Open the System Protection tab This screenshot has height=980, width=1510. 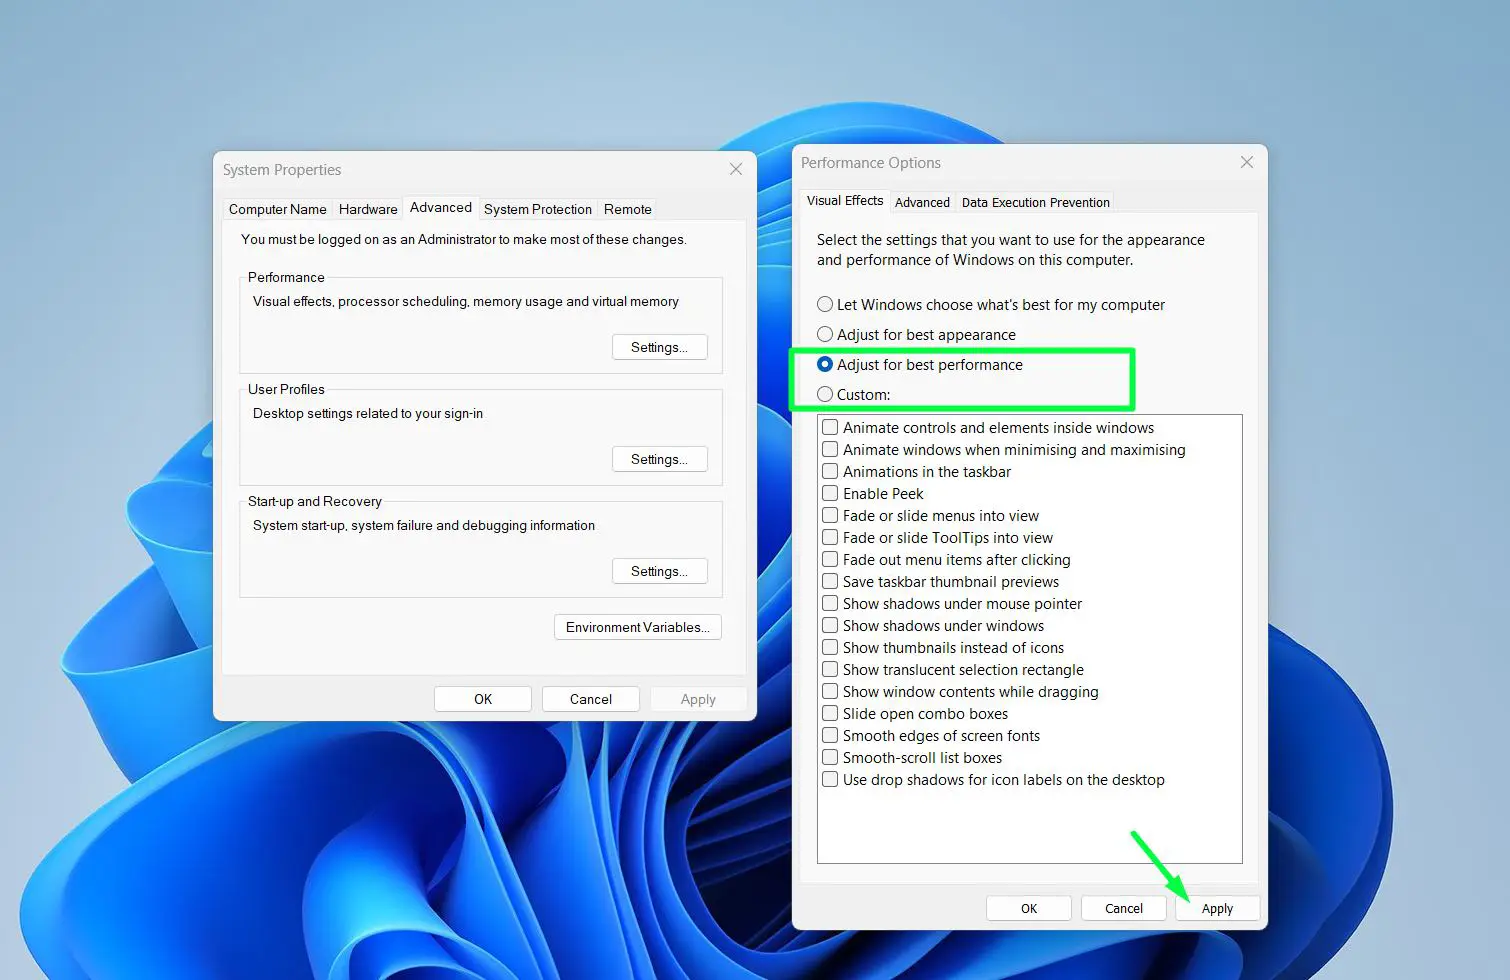(537, 209)
